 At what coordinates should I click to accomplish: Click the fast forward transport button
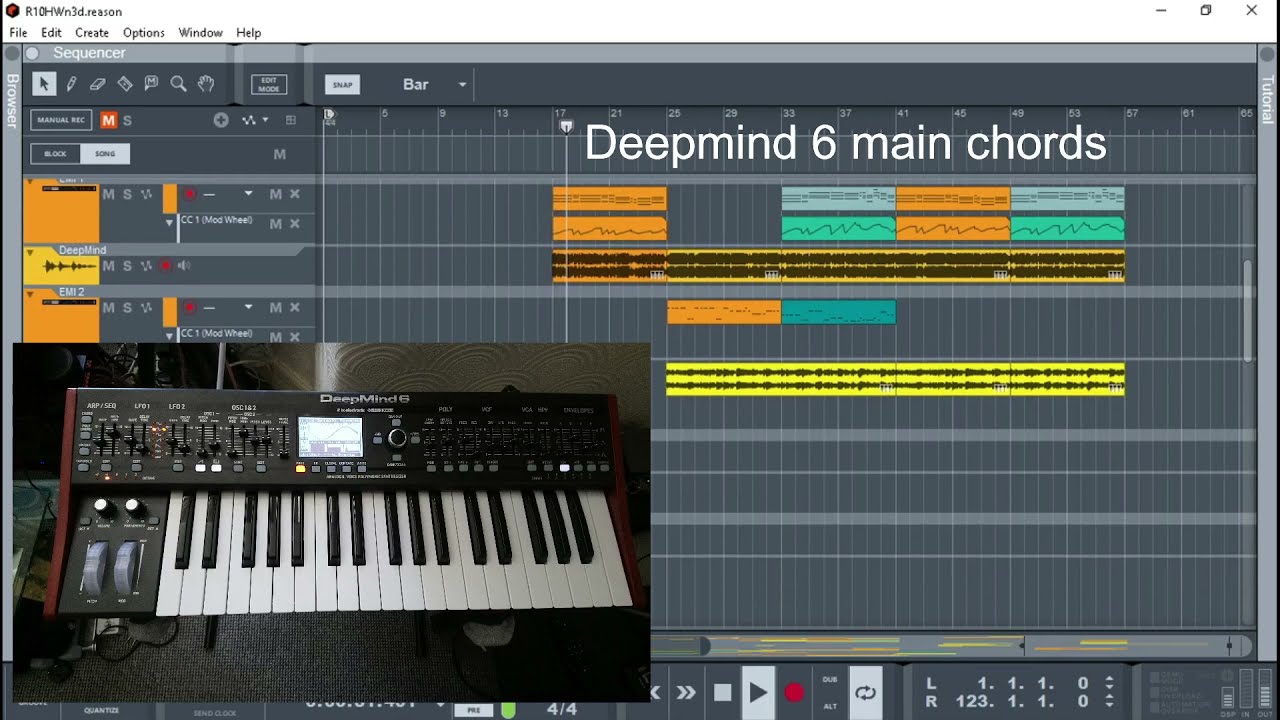coord(686,692)
